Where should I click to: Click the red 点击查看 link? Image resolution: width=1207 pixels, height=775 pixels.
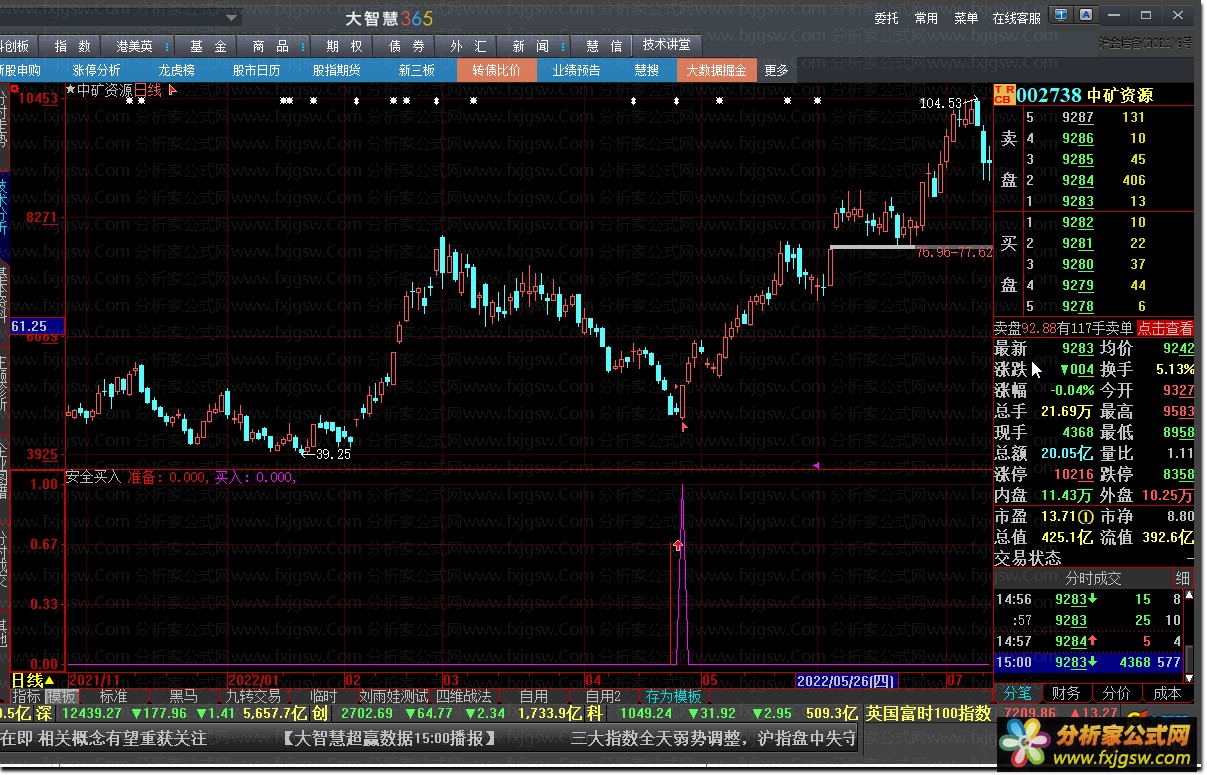[x=1165, y=328]
